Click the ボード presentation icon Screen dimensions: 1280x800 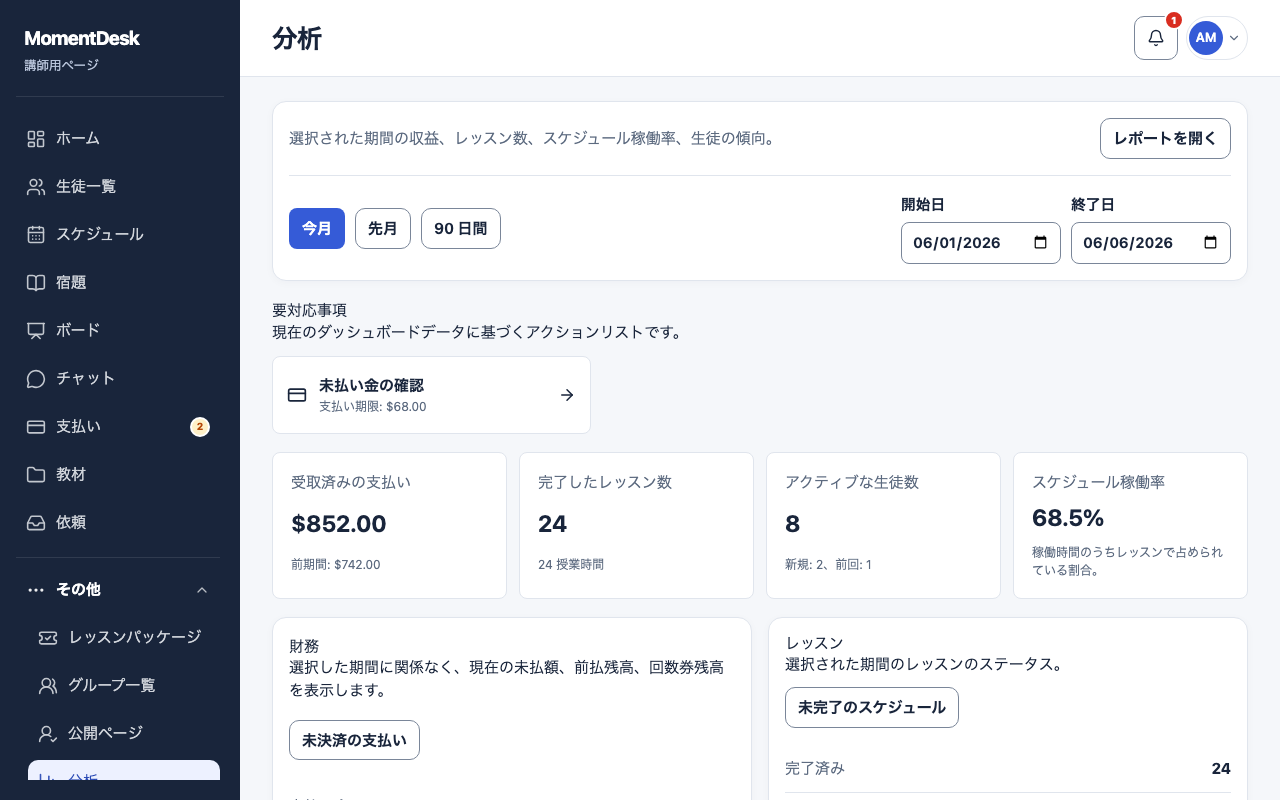click(x=36, y=331)
